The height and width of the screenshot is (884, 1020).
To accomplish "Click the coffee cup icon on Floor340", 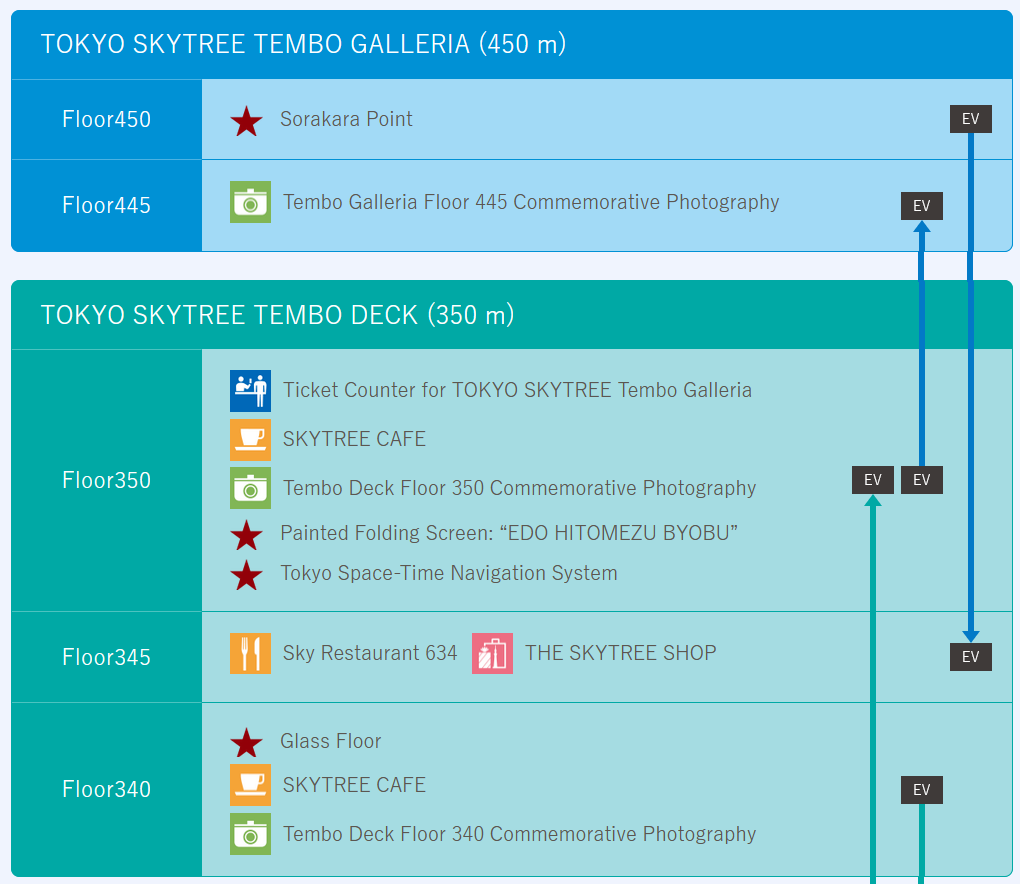I will (250, 785).
